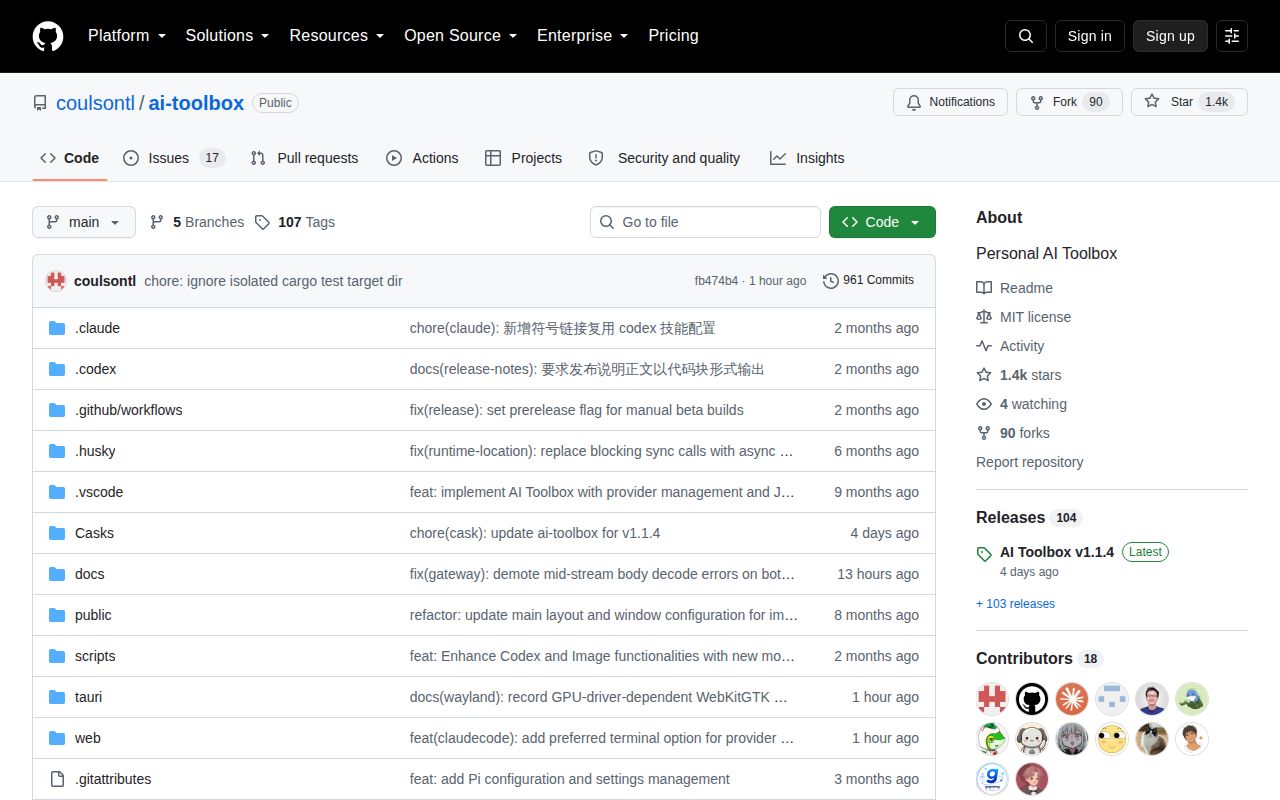Click the Readme book icon
The width and height of the screenshot is (1280, 800).
click(984, 288)
